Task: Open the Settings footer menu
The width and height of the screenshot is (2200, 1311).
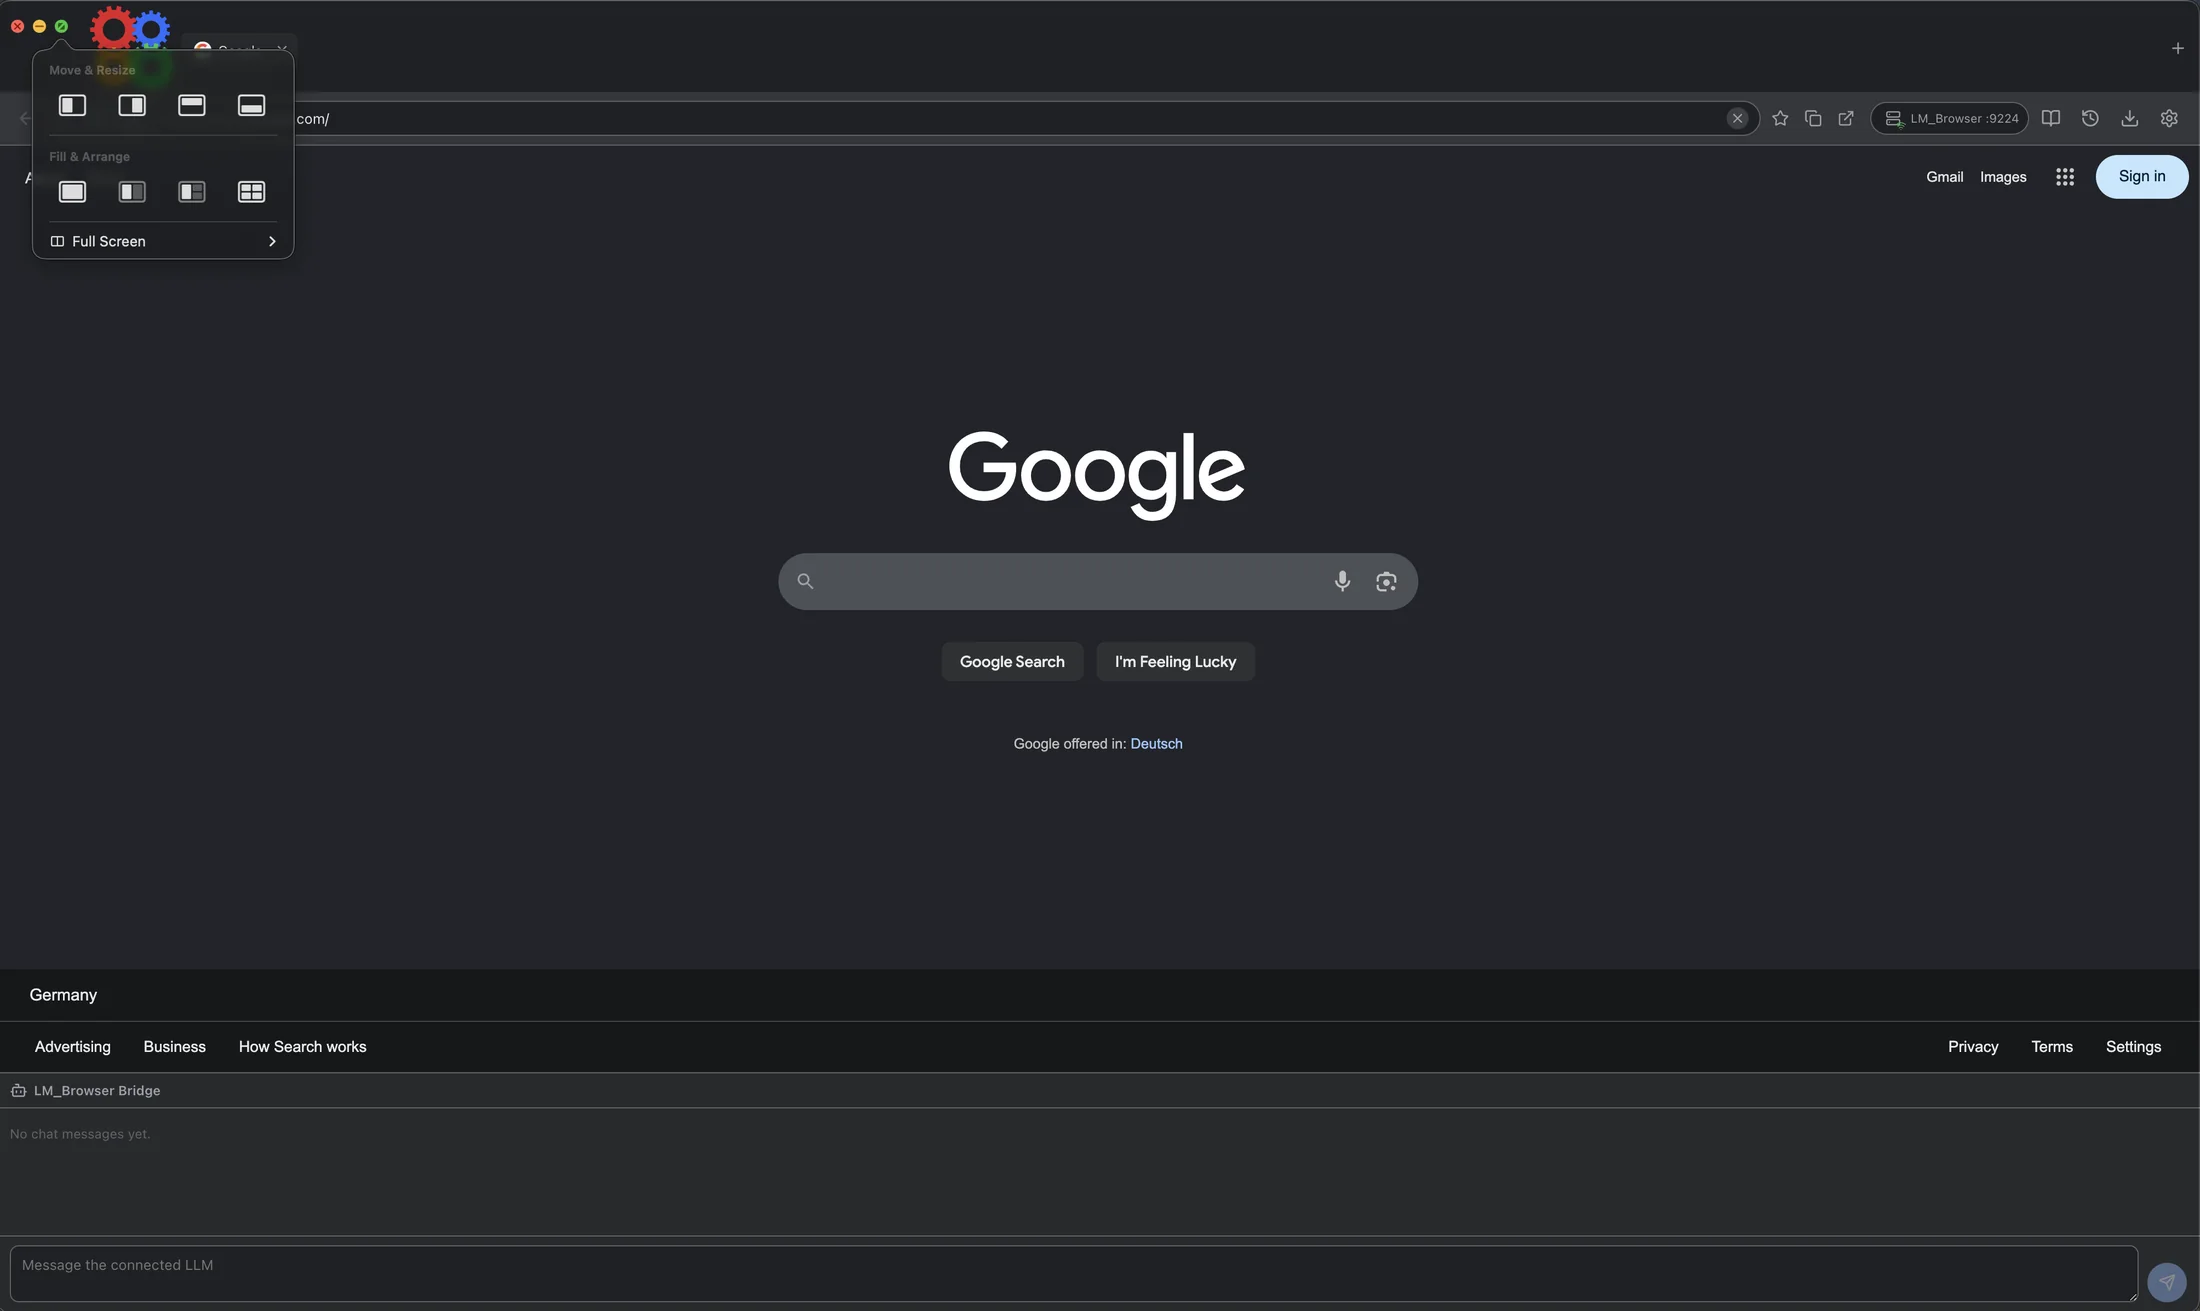Action: tap(2134, 1047)
